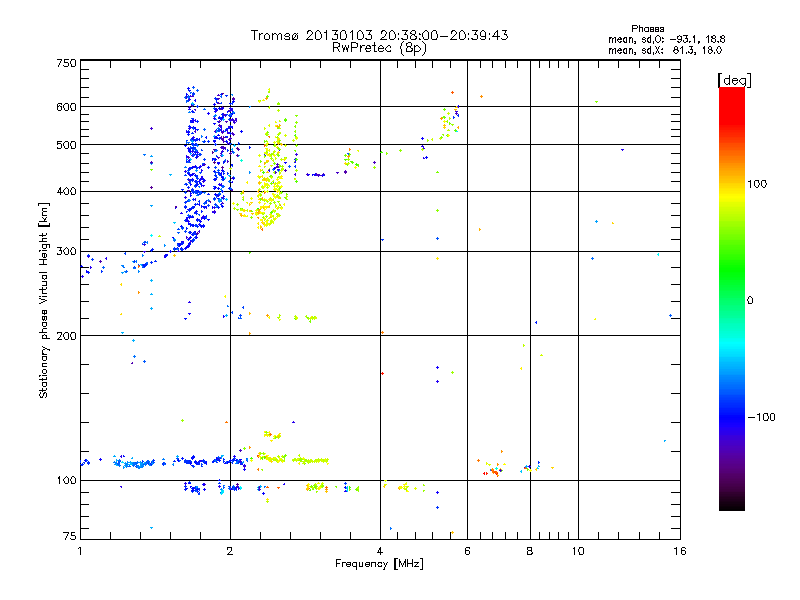This screenshot has width=800, height=600.
Task: Click the x-axis tick label '16'
Action: coord(680,551)
